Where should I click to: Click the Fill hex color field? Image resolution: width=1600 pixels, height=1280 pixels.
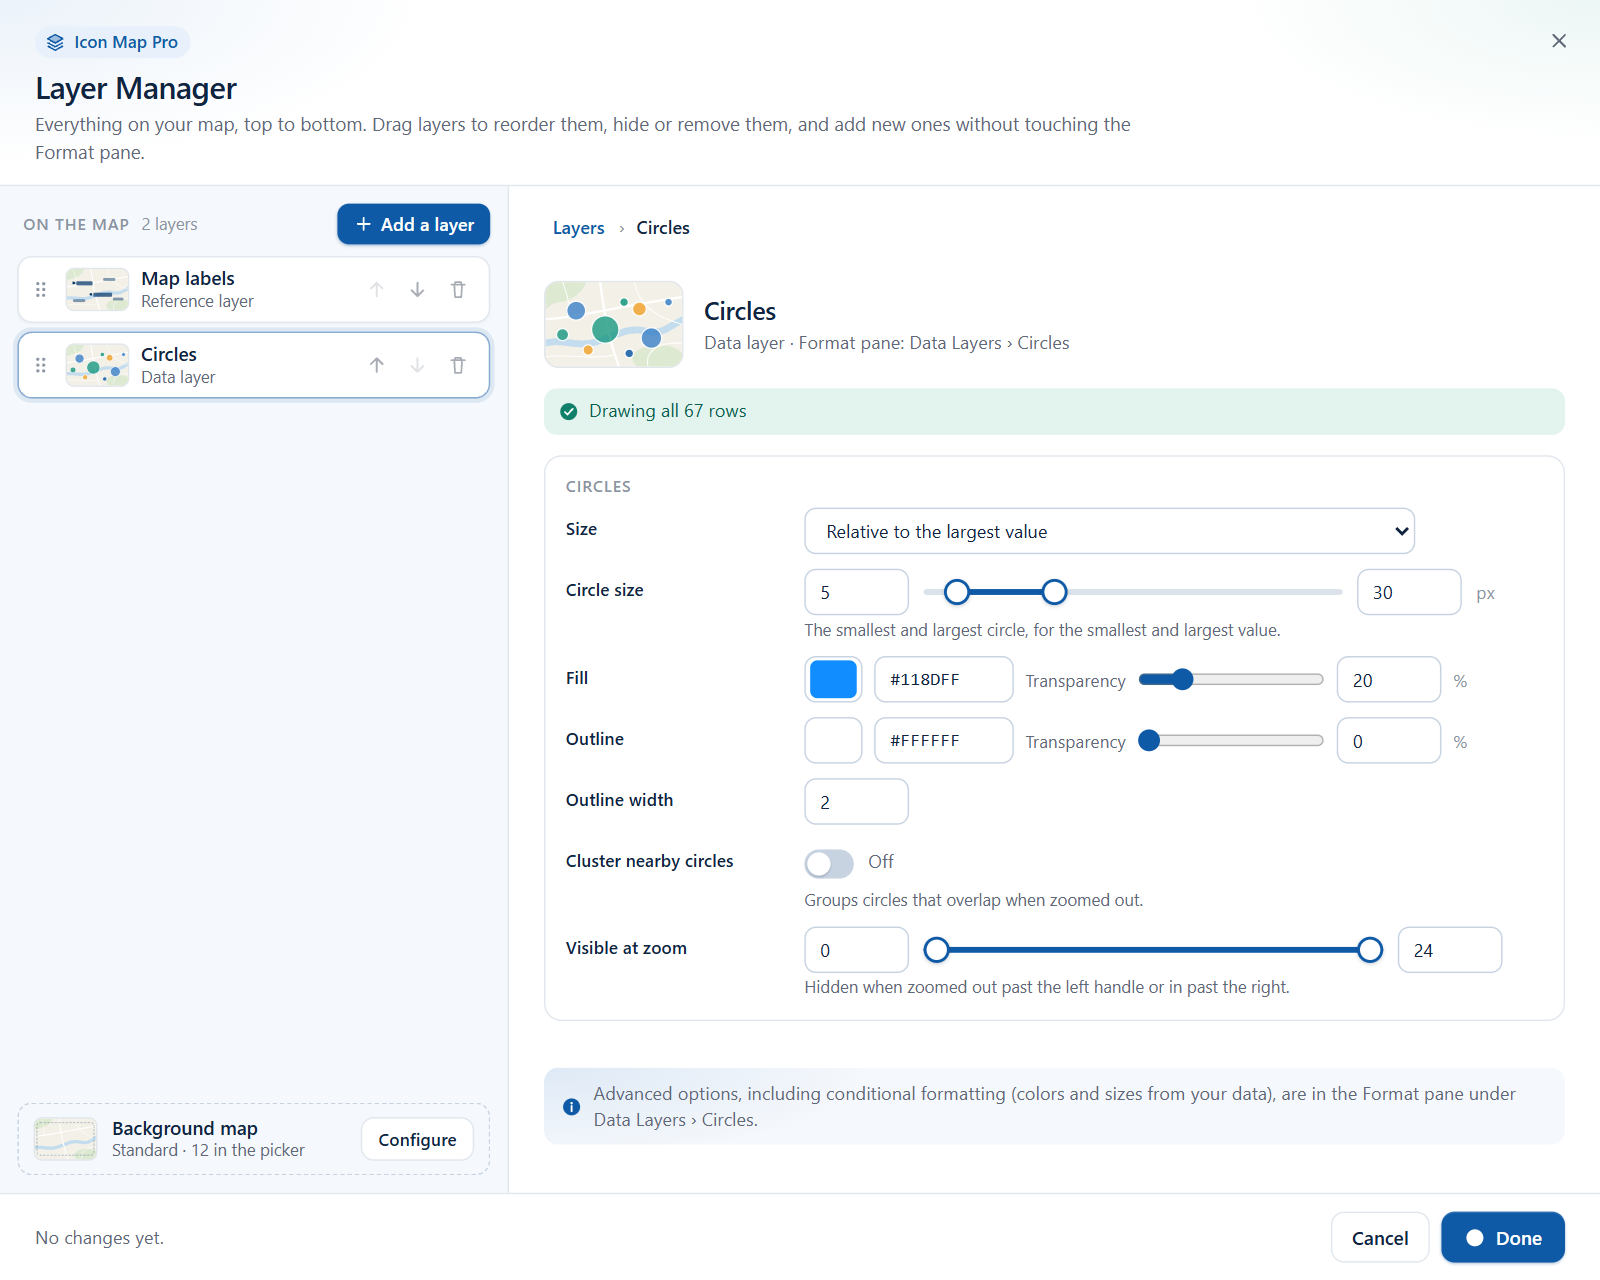point(943,680)
